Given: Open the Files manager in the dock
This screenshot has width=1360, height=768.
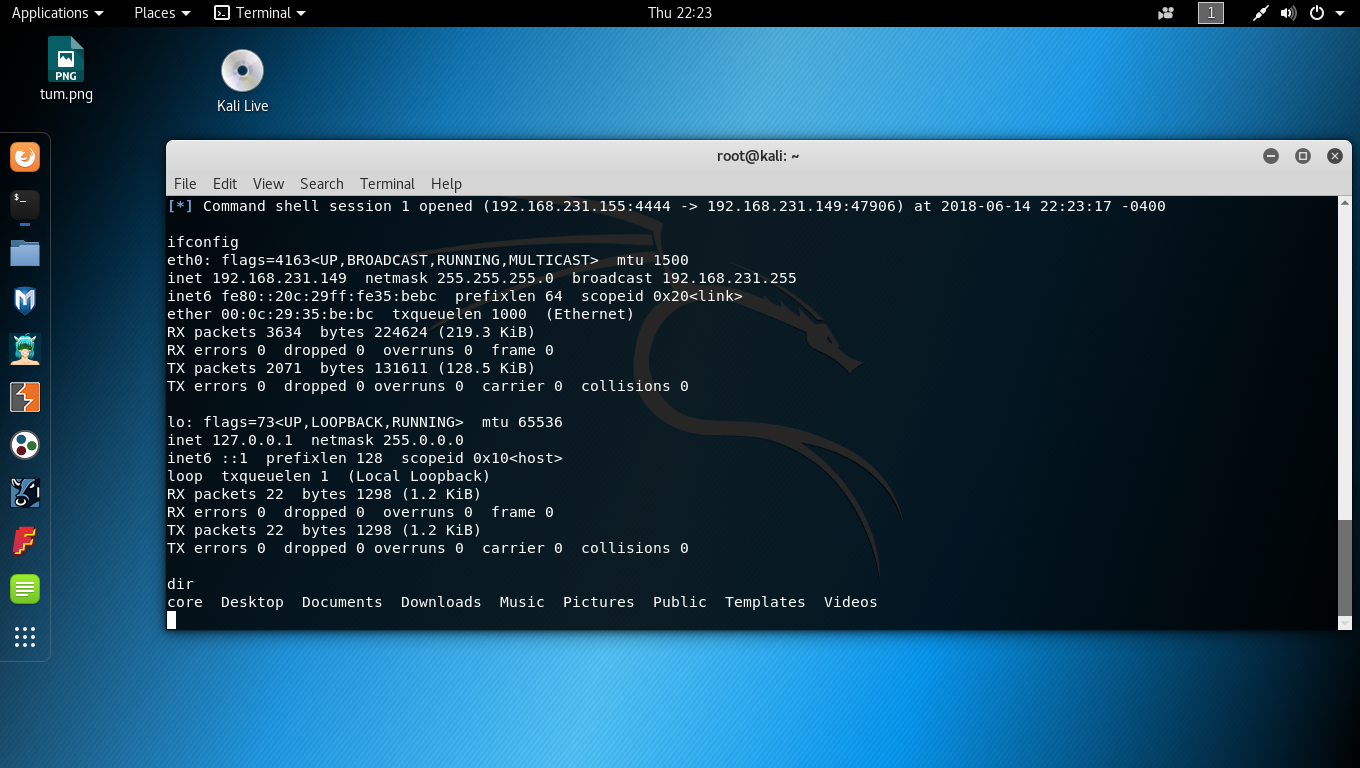Looking at the screenshot, I should tap(25, 253).
